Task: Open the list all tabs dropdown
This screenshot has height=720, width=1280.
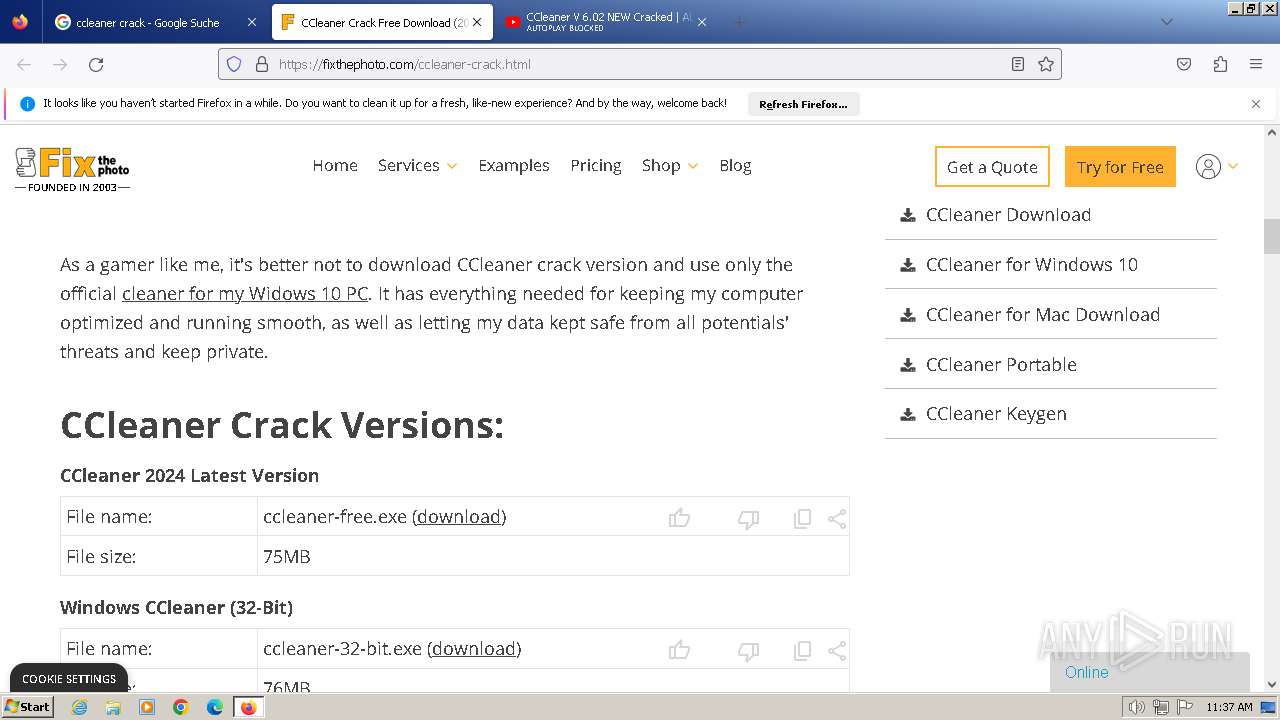Action: click(x=1166, y=22)
